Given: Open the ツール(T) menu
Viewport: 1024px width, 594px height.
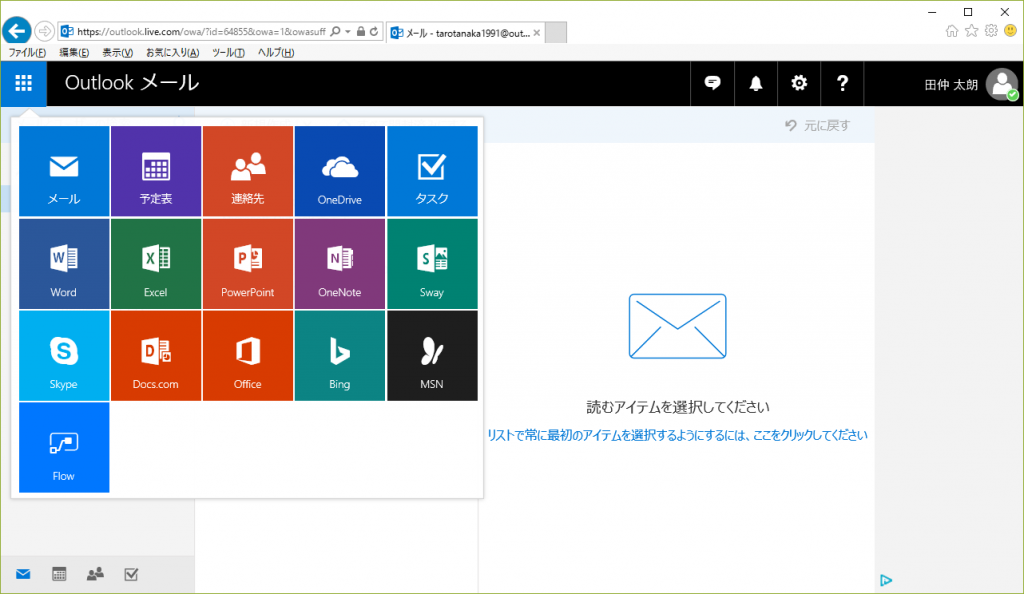Looking at the screenshot, I should click(x=228, y=53).
